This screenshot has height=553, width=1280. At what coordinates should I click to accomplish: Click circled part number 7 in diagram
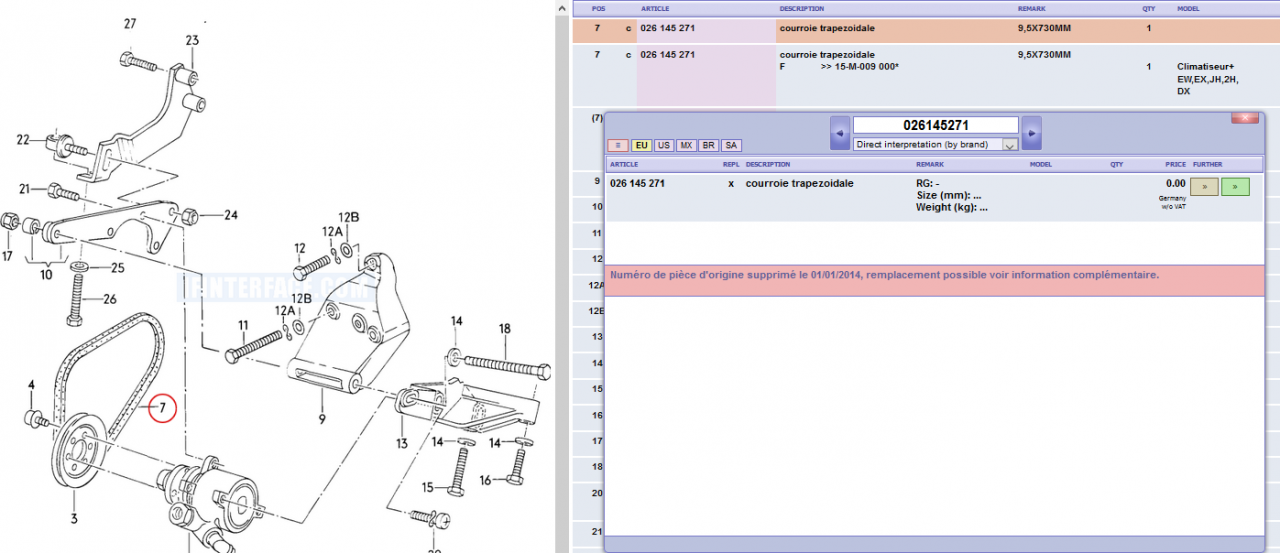coord(161,408)
